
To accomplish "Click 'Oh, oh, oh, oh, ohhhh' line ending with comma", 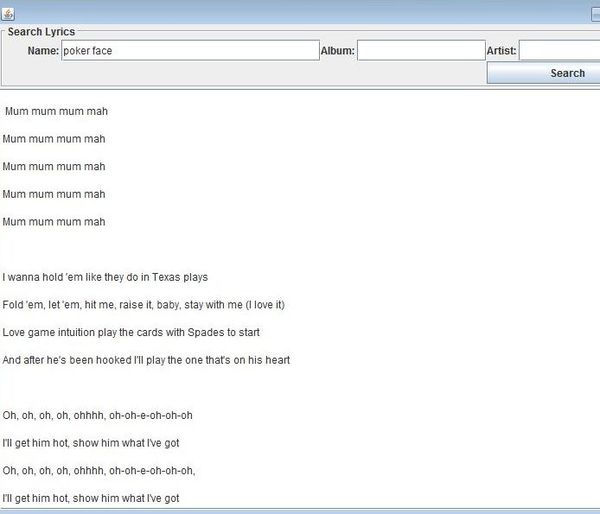I will point(99,470).
